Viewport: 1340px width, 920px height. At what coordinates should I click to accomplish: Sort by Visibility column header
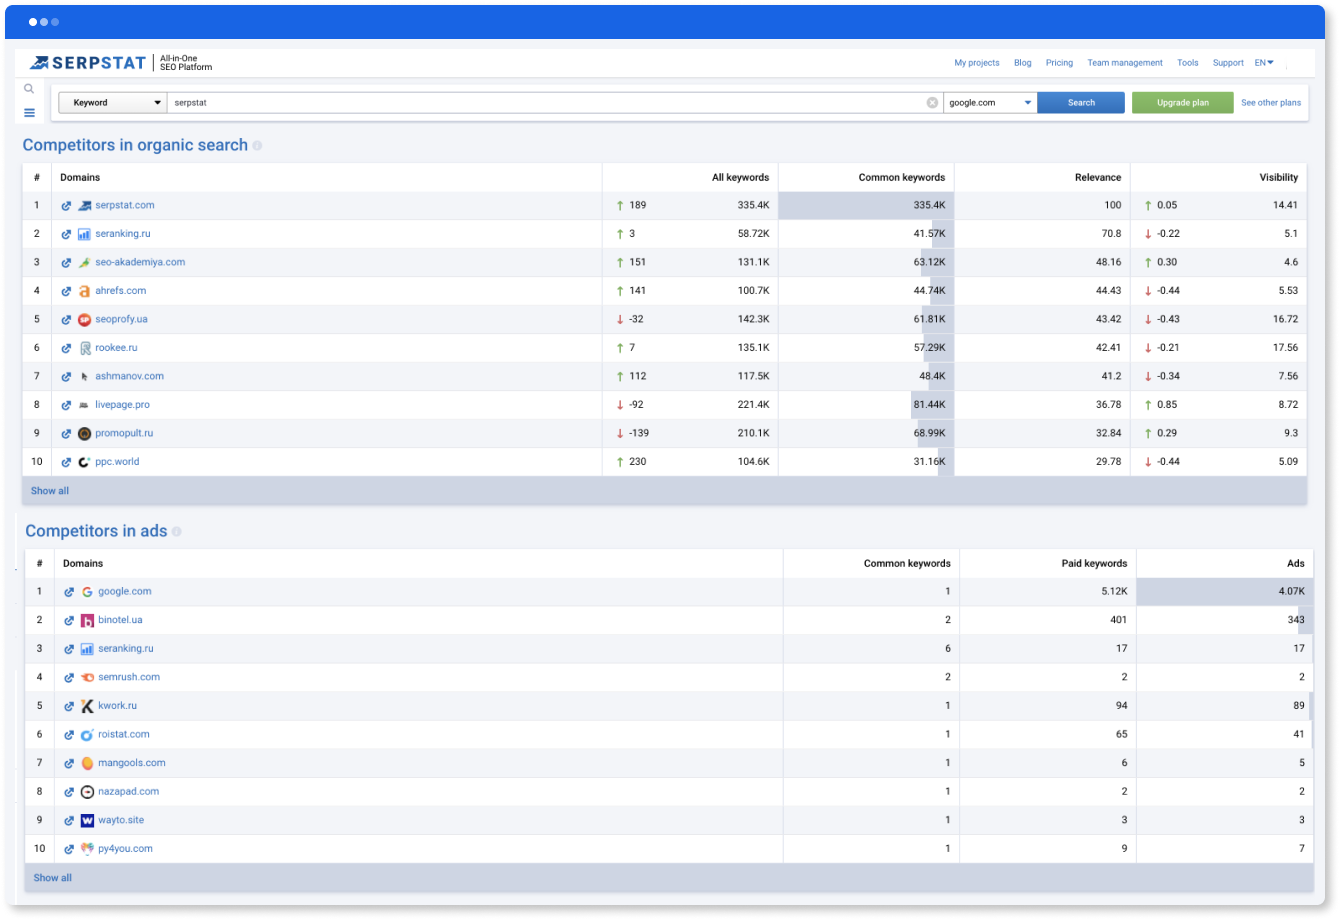tap(1278, 178)
